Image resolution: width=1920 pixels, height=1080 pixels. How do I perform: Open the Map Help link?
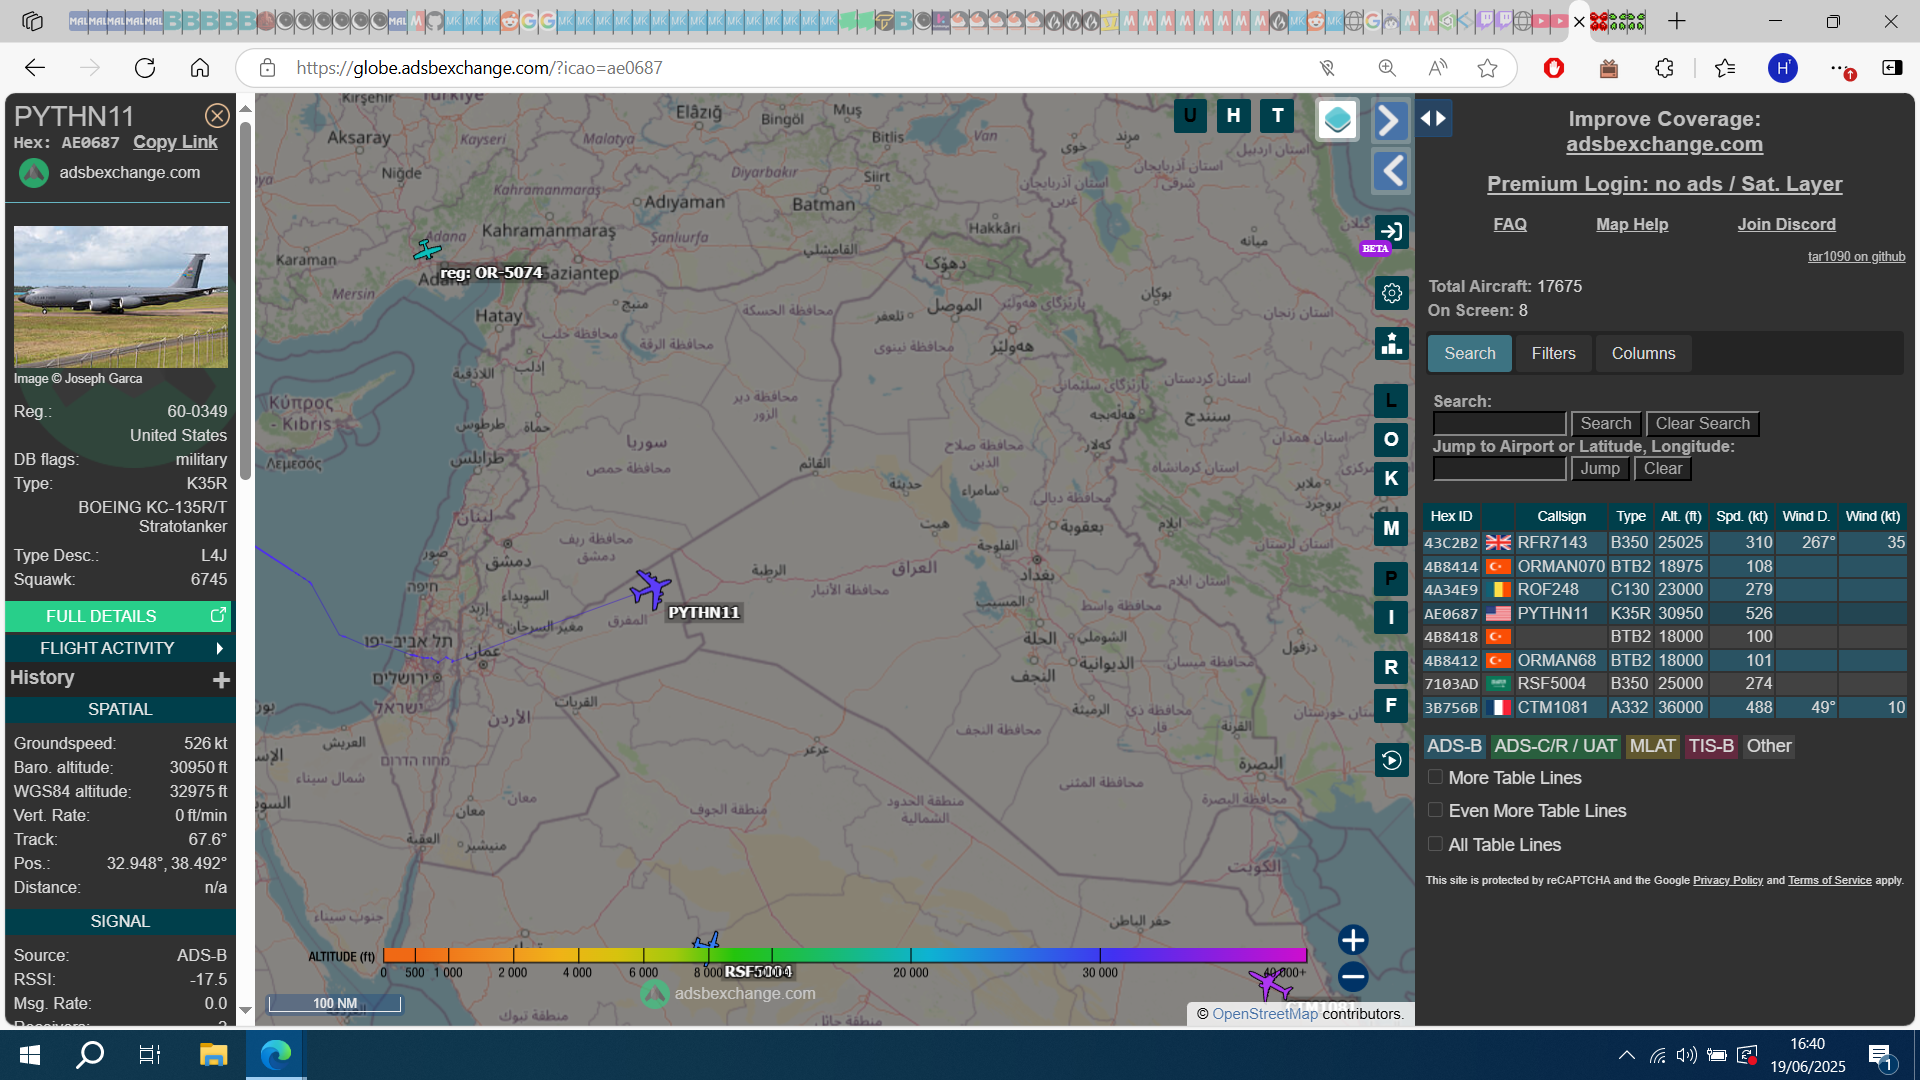pyautogui.click(x=1632, y=225)
